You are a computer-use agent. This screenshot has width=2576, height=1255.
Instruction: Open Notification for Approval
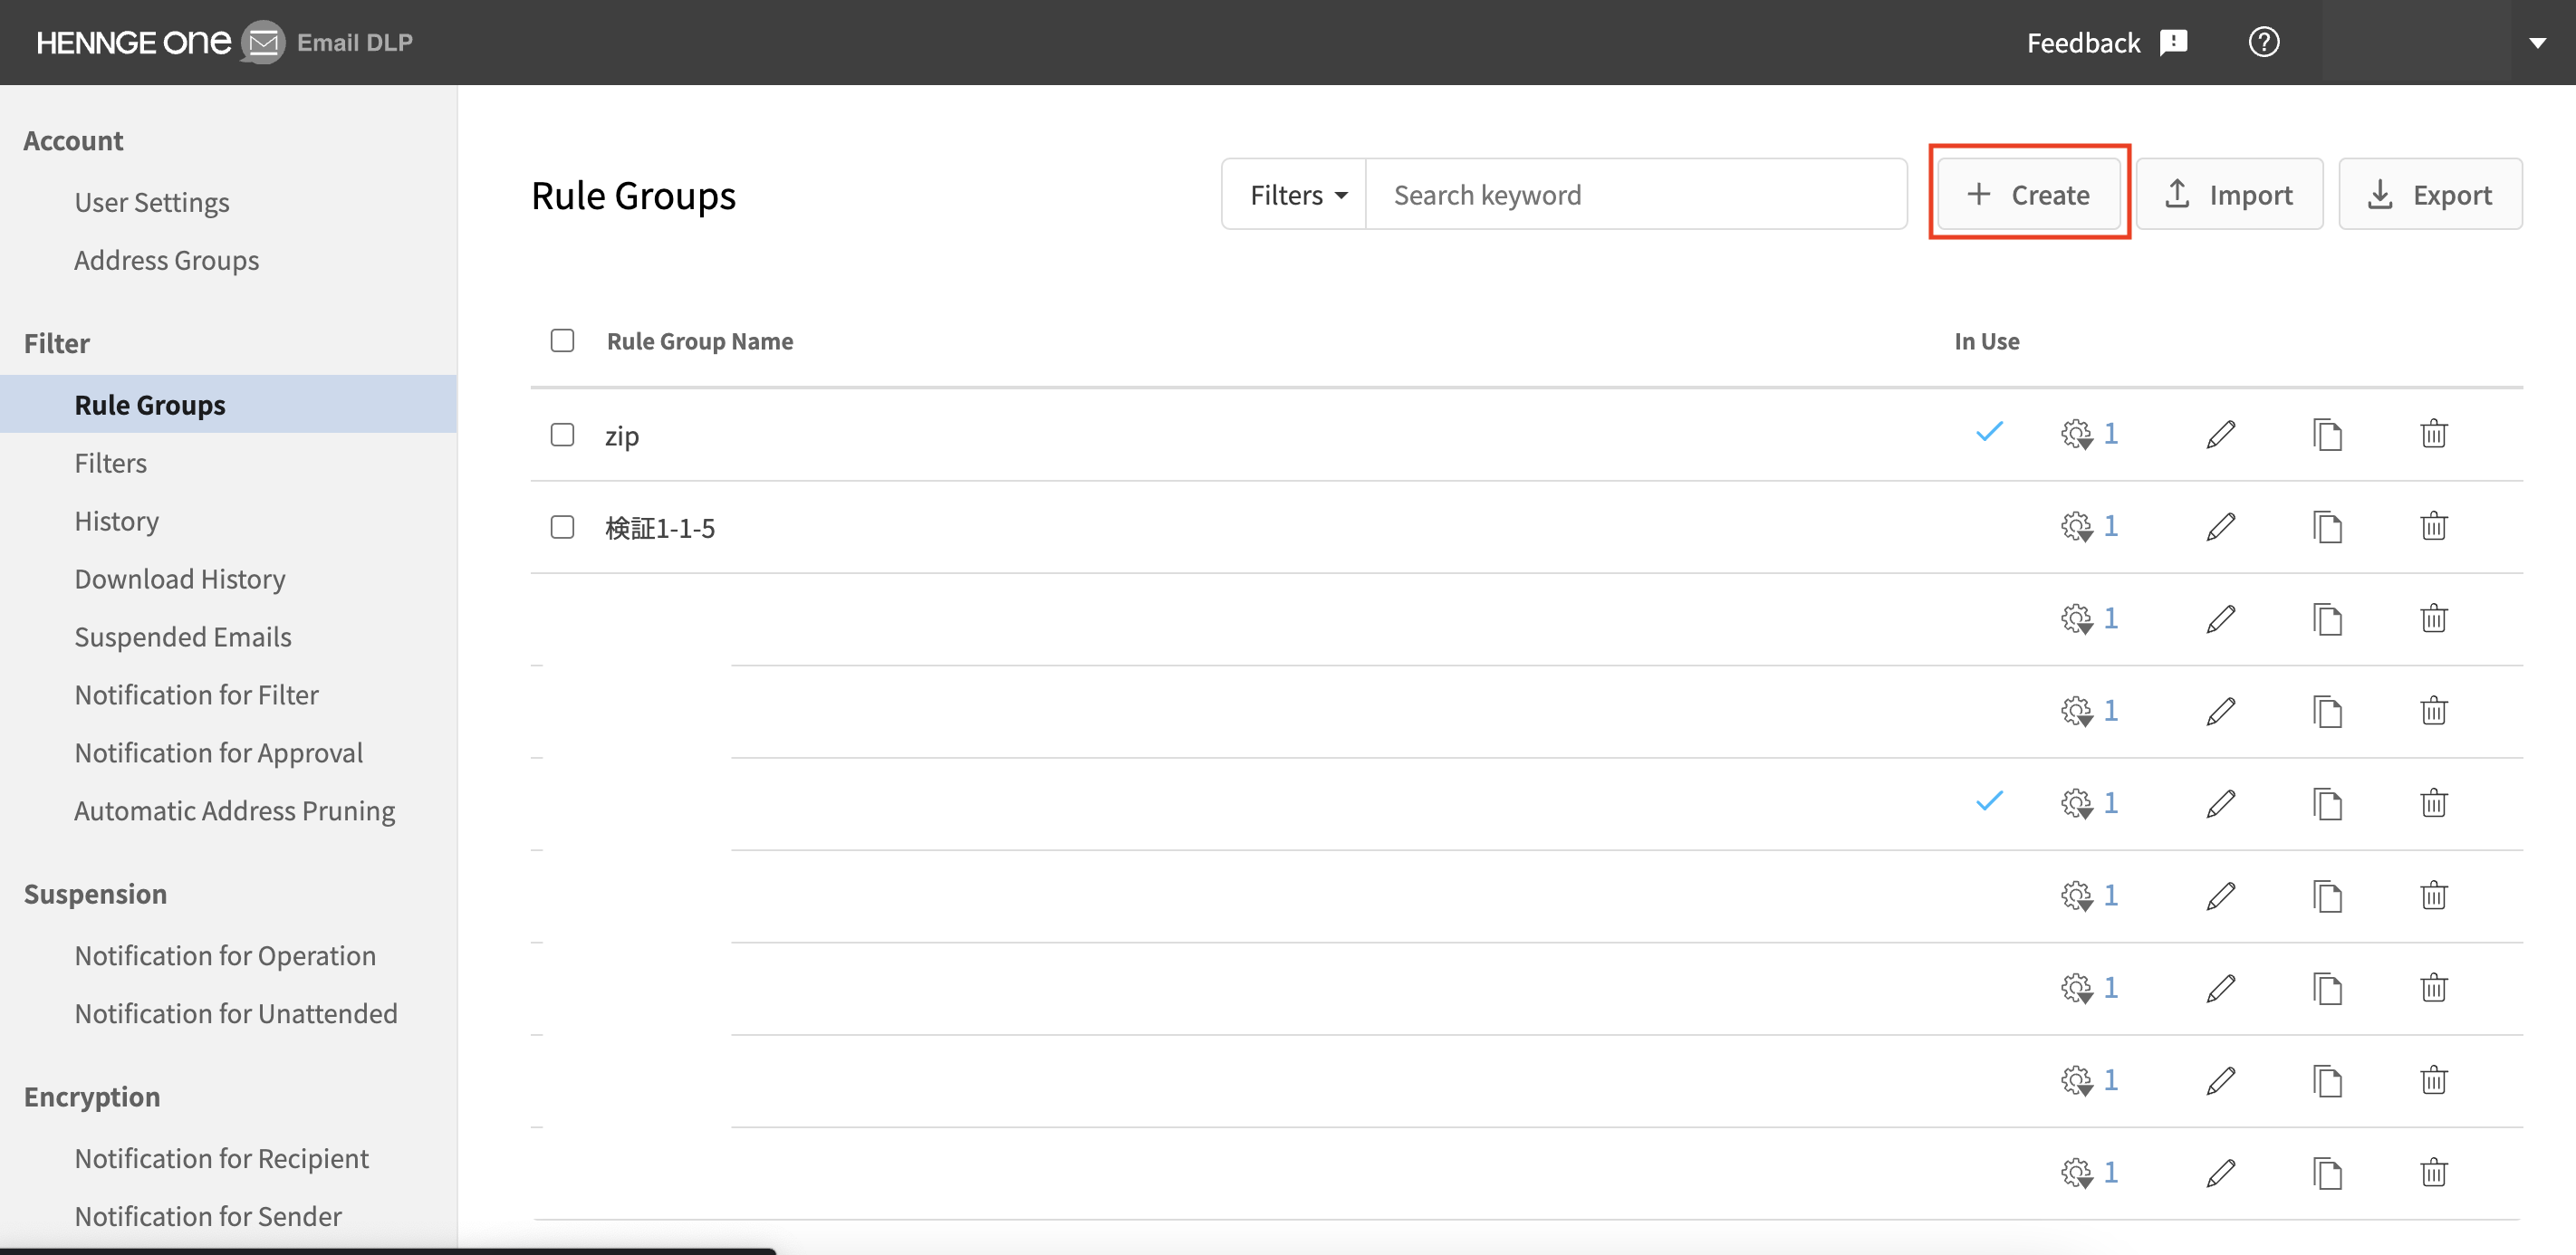(218, 753)
